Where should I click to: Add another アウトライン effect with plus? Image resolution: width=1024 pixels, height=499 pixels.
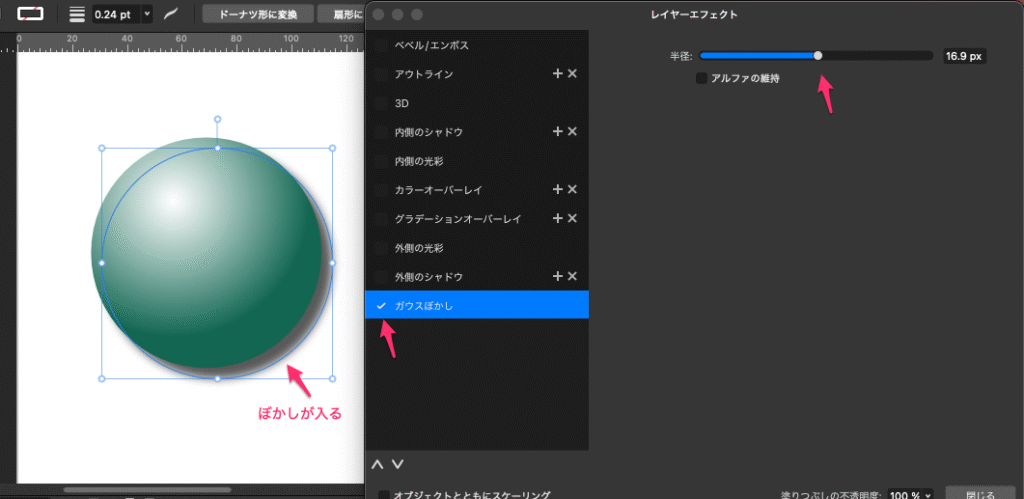tap(557, 74)
